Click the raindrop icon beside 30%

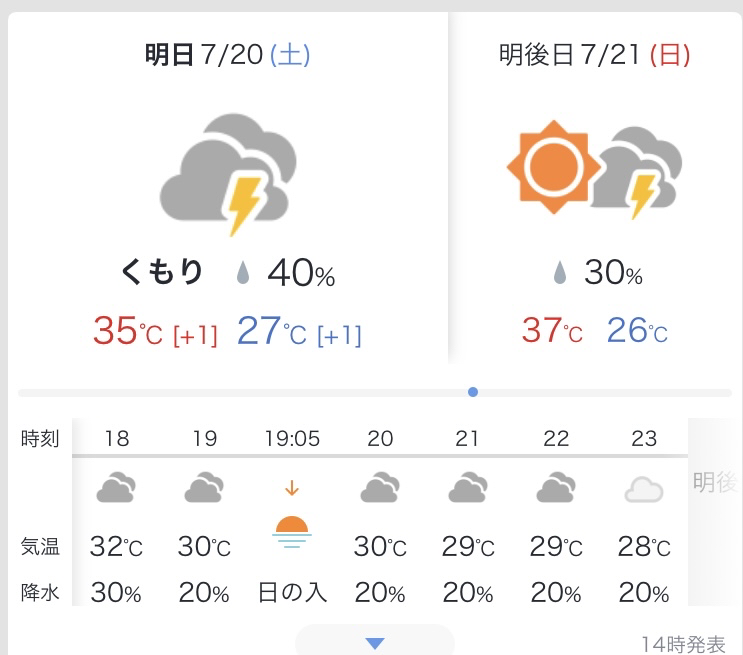pyautogui.click(x=560, y=273)
